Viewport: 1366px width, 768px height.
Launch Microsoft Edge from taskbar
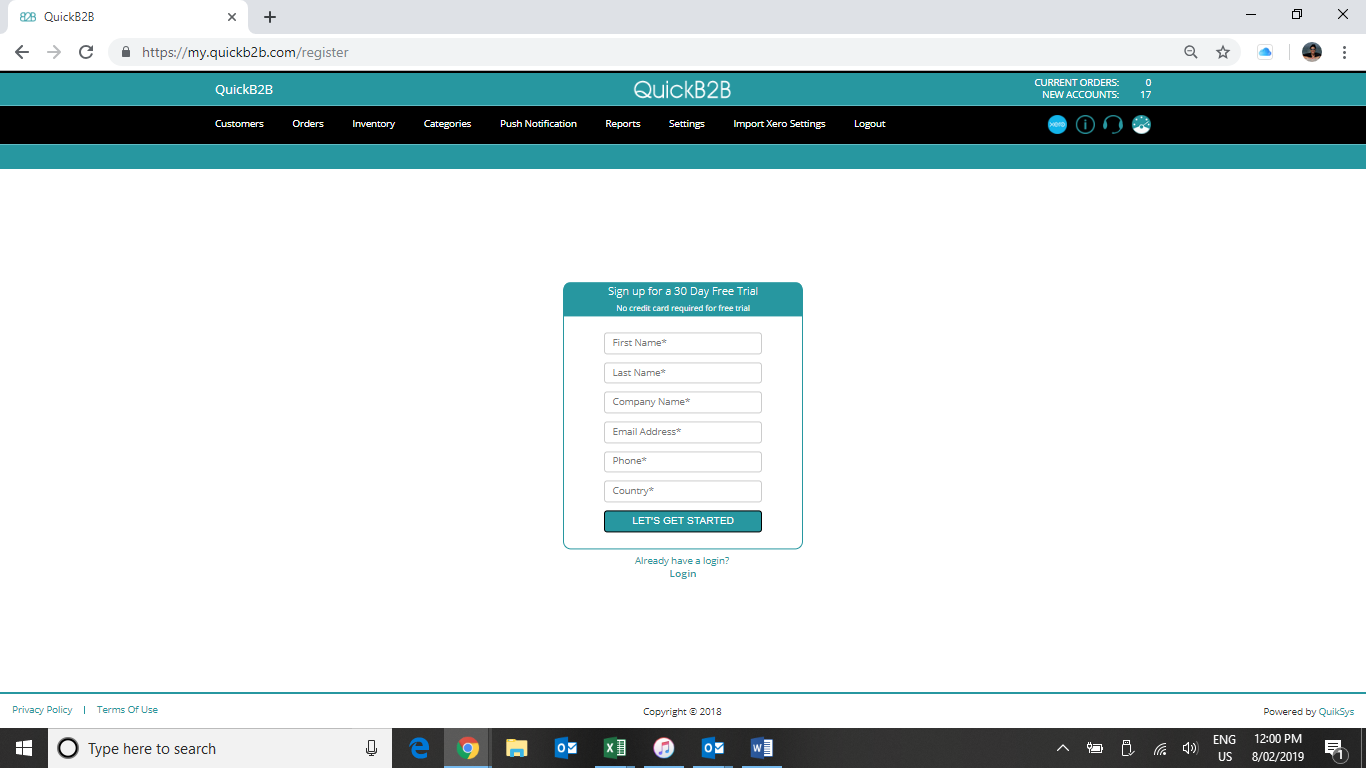(x=420, y=748)
